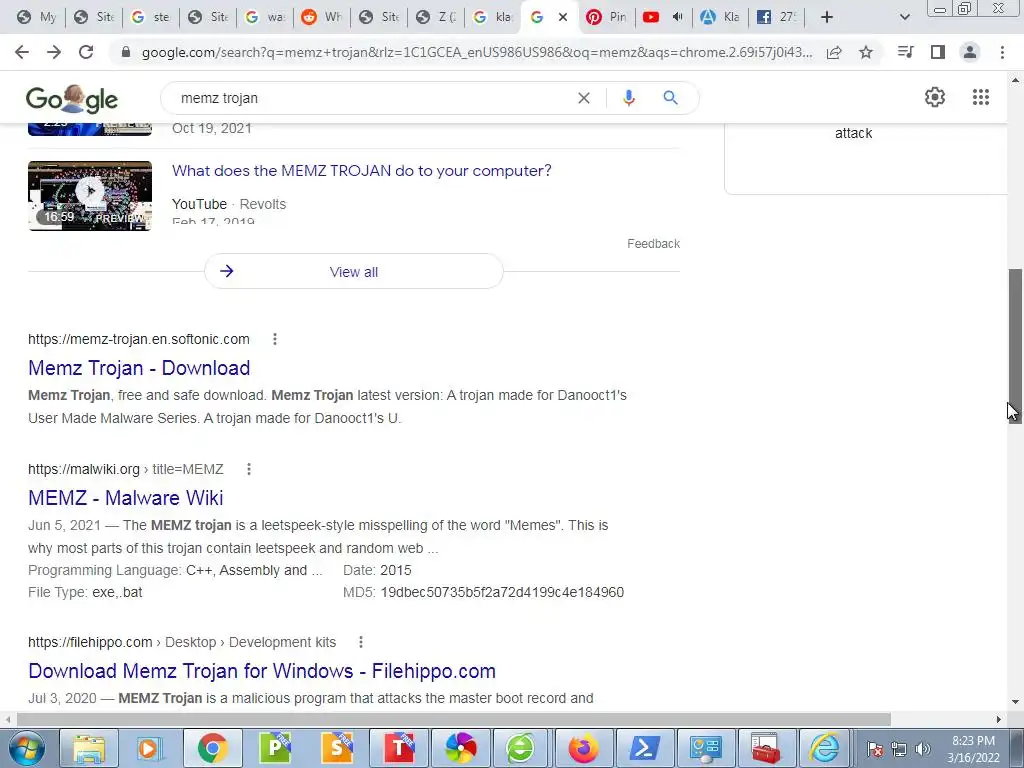
Task: Click the site lock icon in address bar
Action: (126, 52)
